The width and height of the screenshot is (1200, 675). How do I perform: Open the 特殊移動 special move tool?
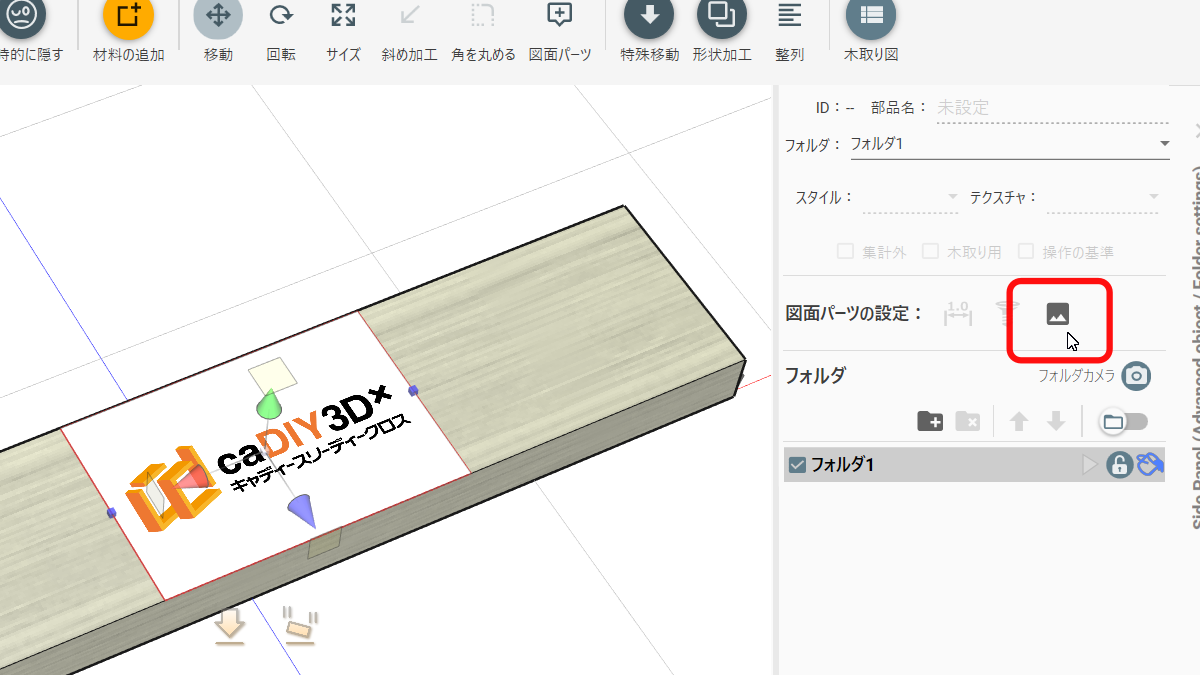(649, 17)
